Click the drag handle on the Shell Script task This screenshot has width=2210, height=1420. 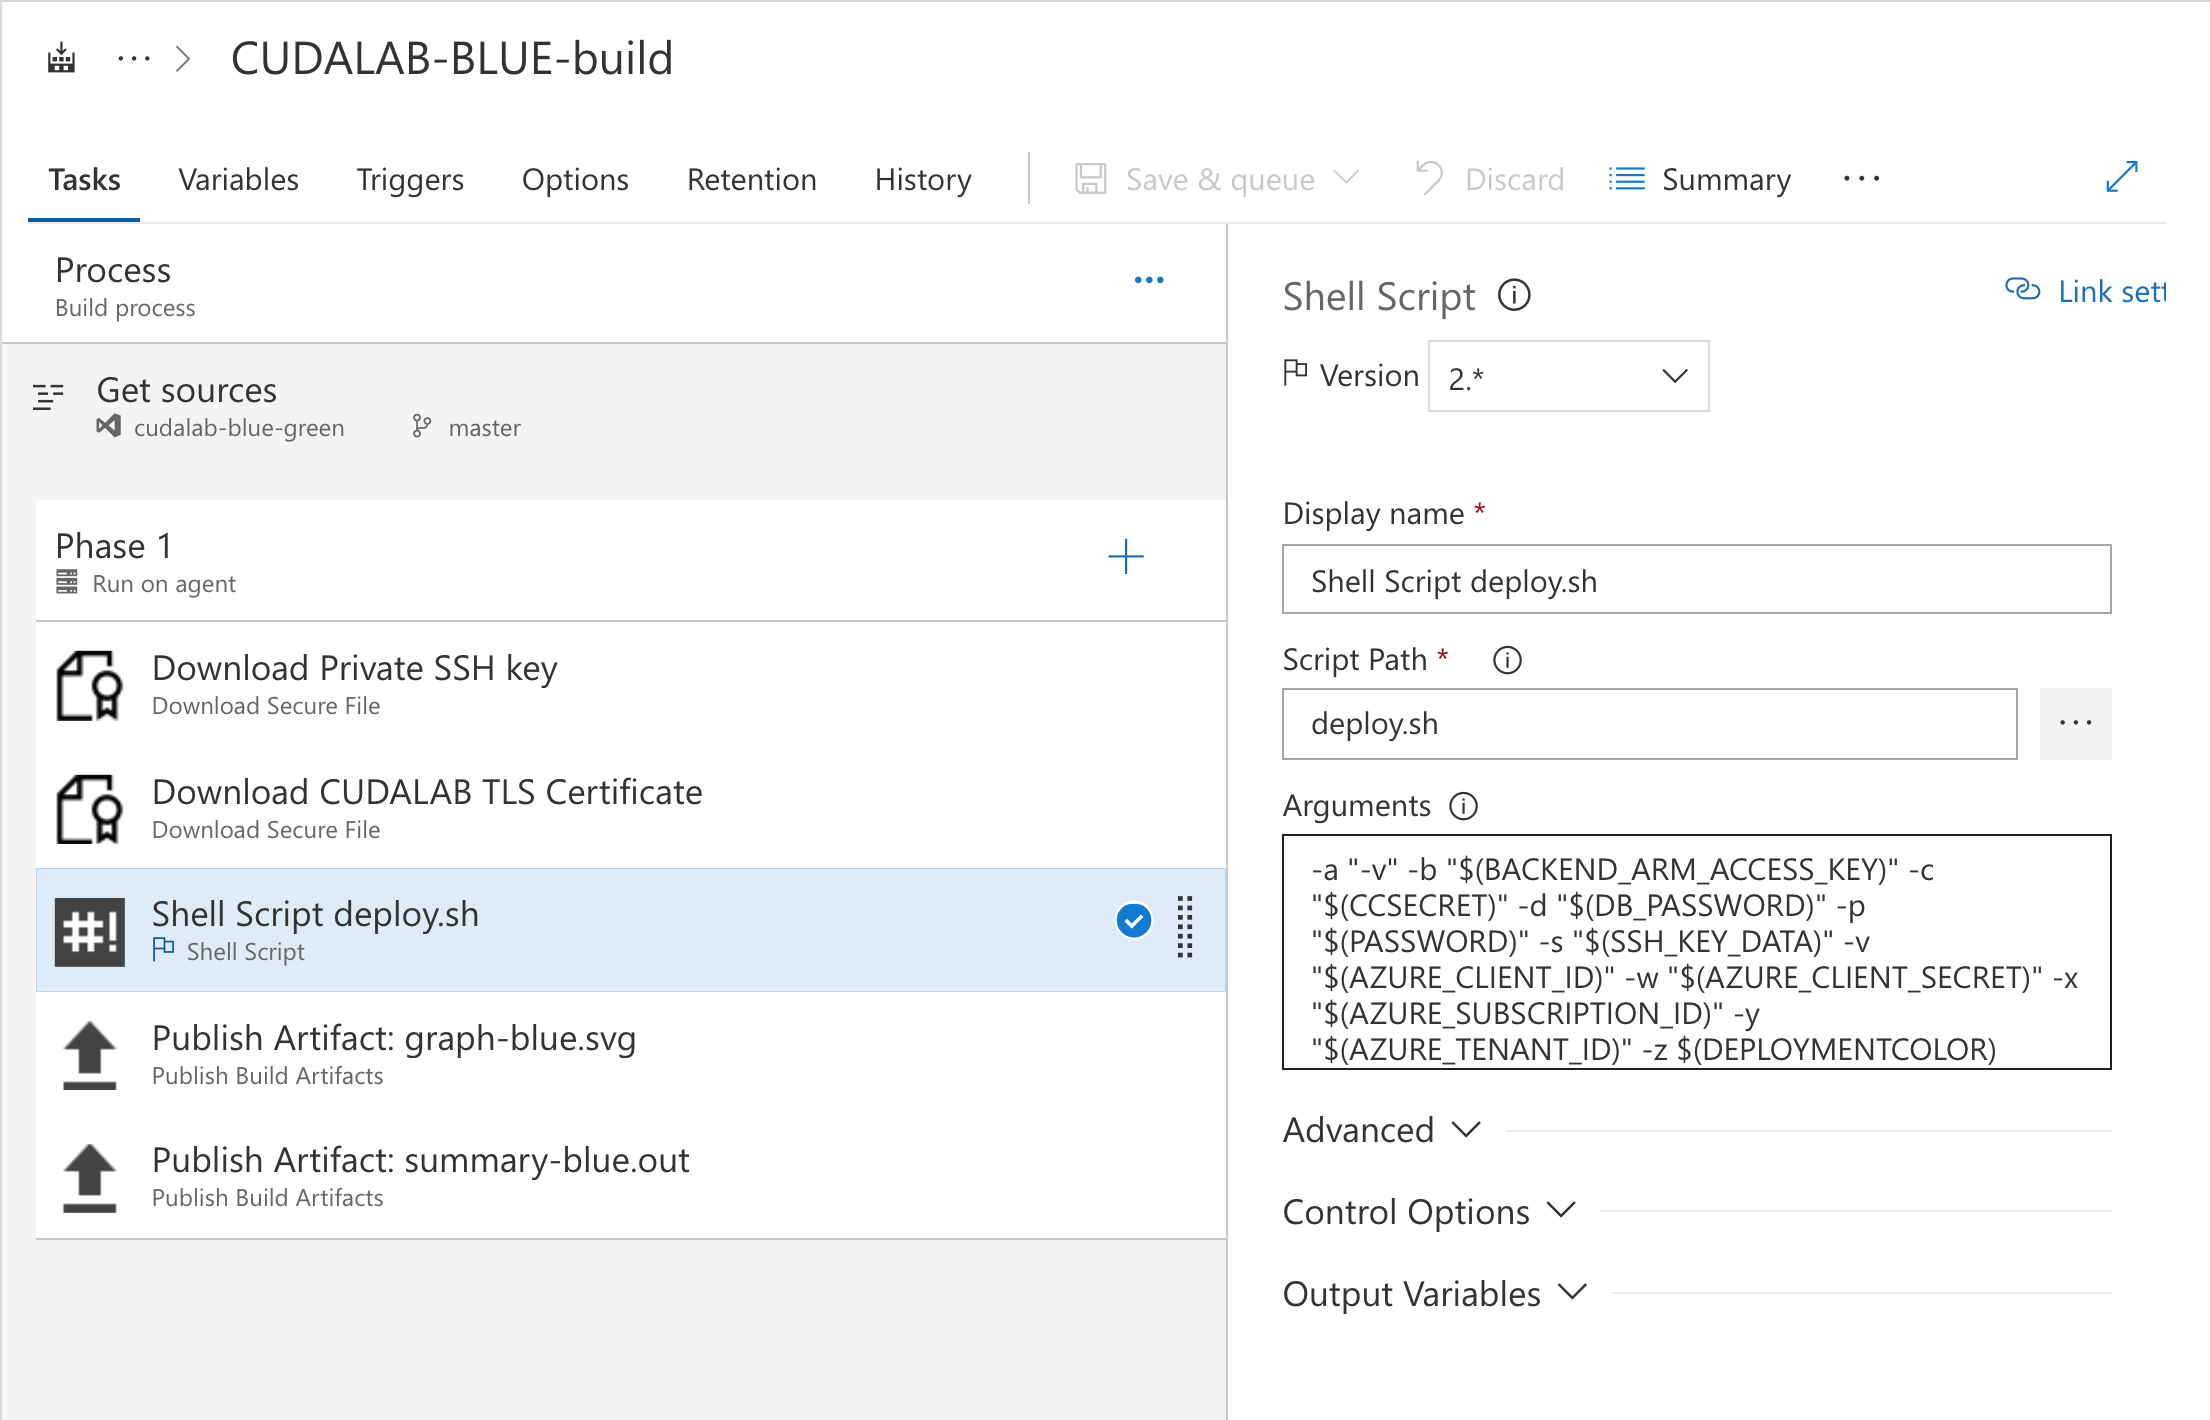1185,928
